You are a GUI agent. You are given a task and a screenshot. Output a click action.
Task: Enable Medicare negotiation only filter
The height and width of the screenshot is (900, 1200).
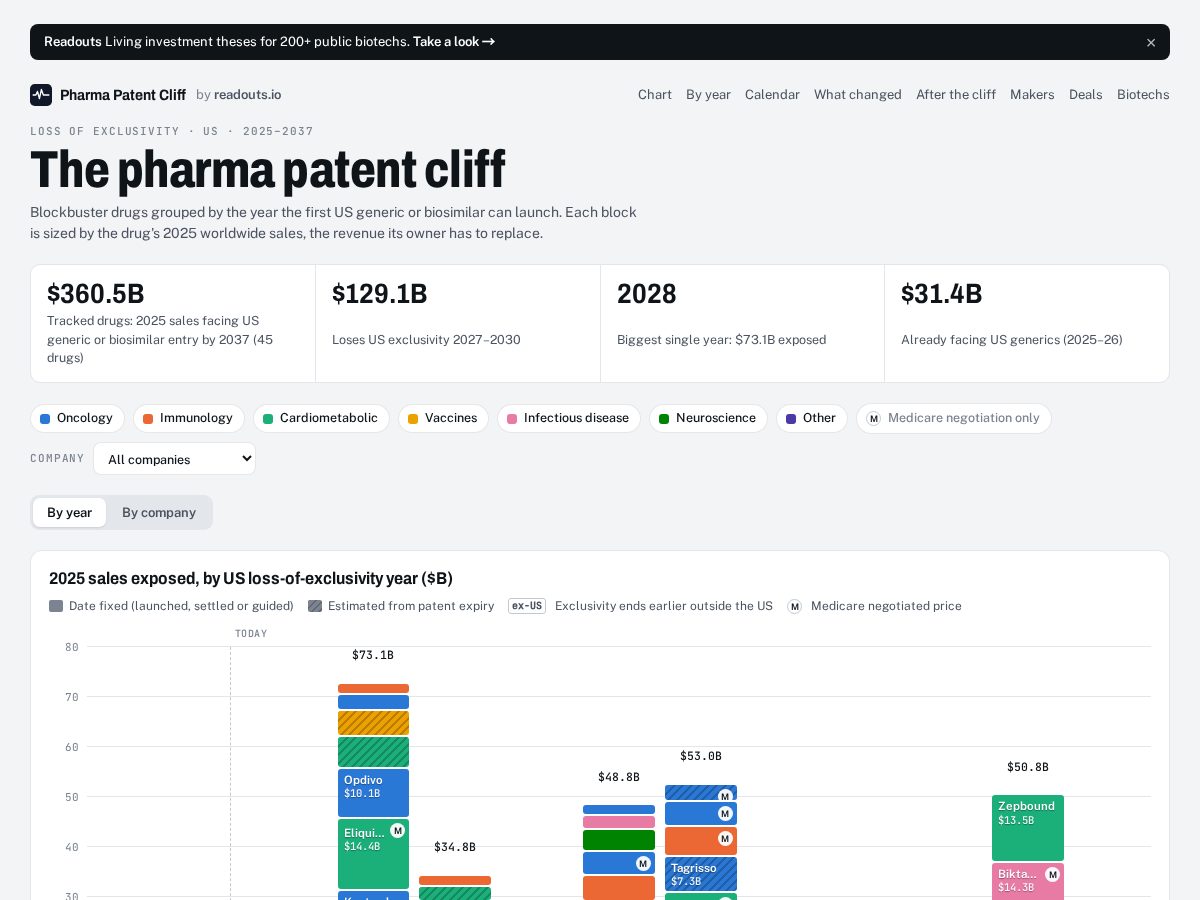click(954, 418)
